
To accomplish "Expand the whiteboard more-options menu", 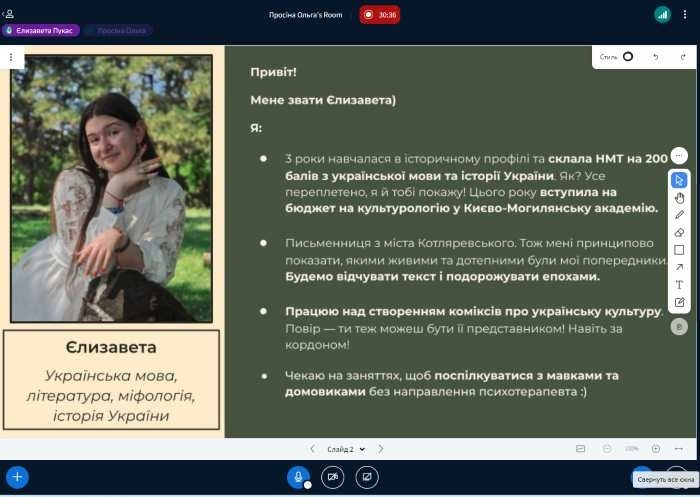I will 679,156.
